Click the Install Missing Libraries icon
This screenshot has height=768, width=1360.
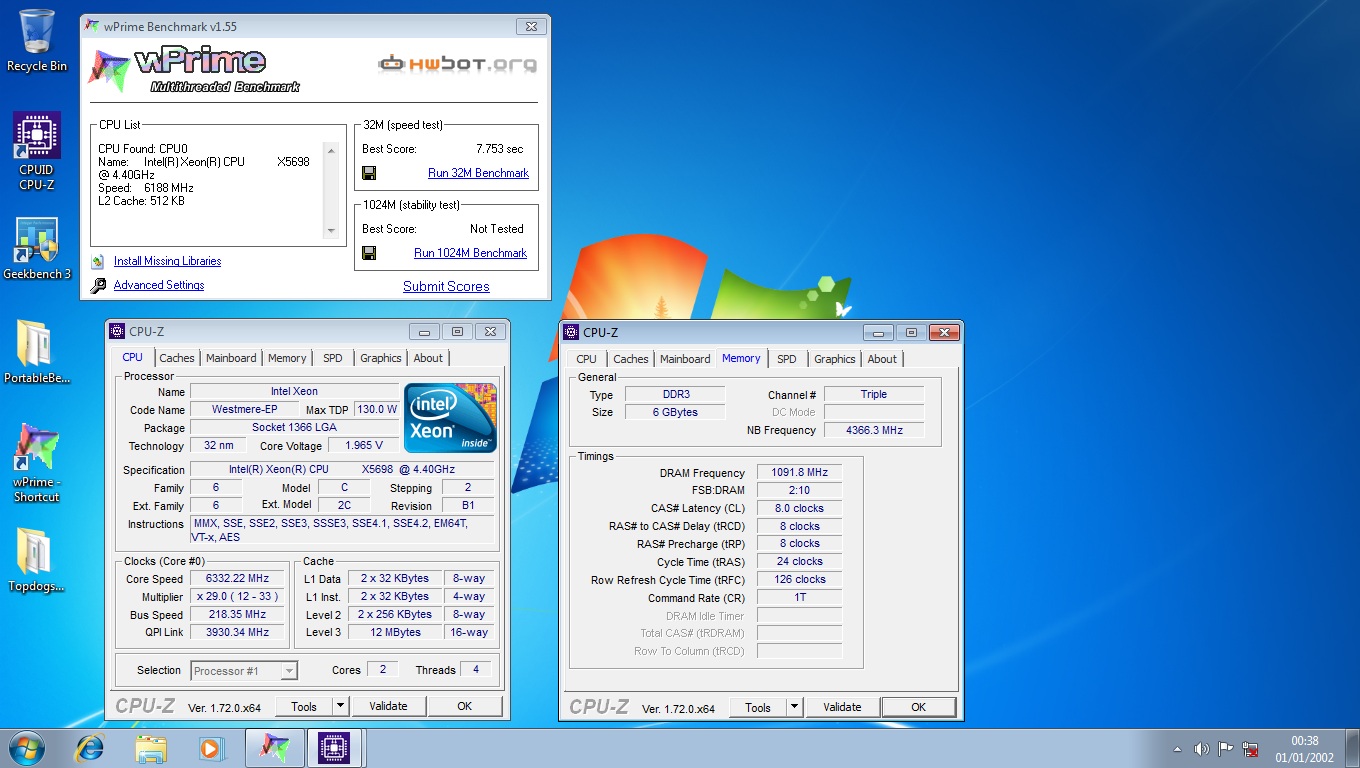(x=98, y=261)
